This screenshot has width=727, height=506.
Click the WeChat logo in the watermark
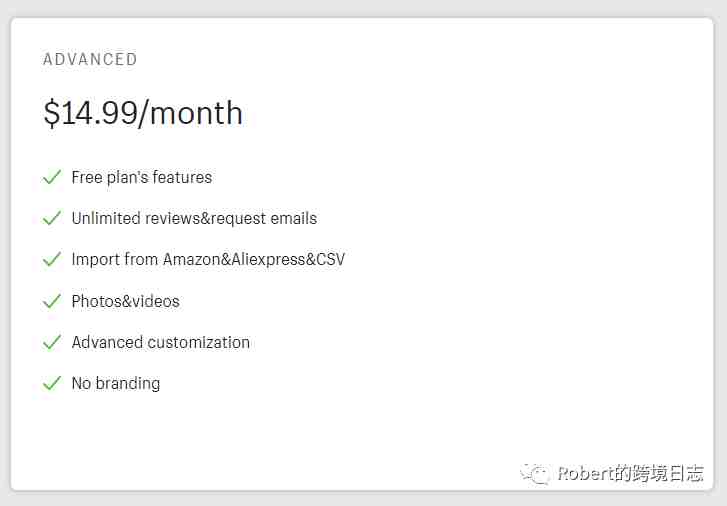(x=536, y=473)
